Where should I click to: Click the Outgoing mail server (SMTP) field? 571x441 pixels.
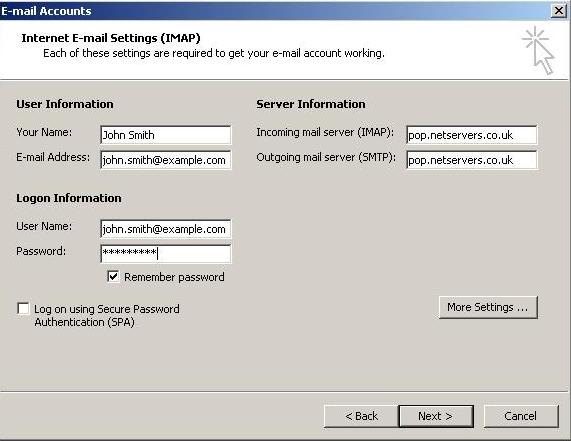(472, 160)
